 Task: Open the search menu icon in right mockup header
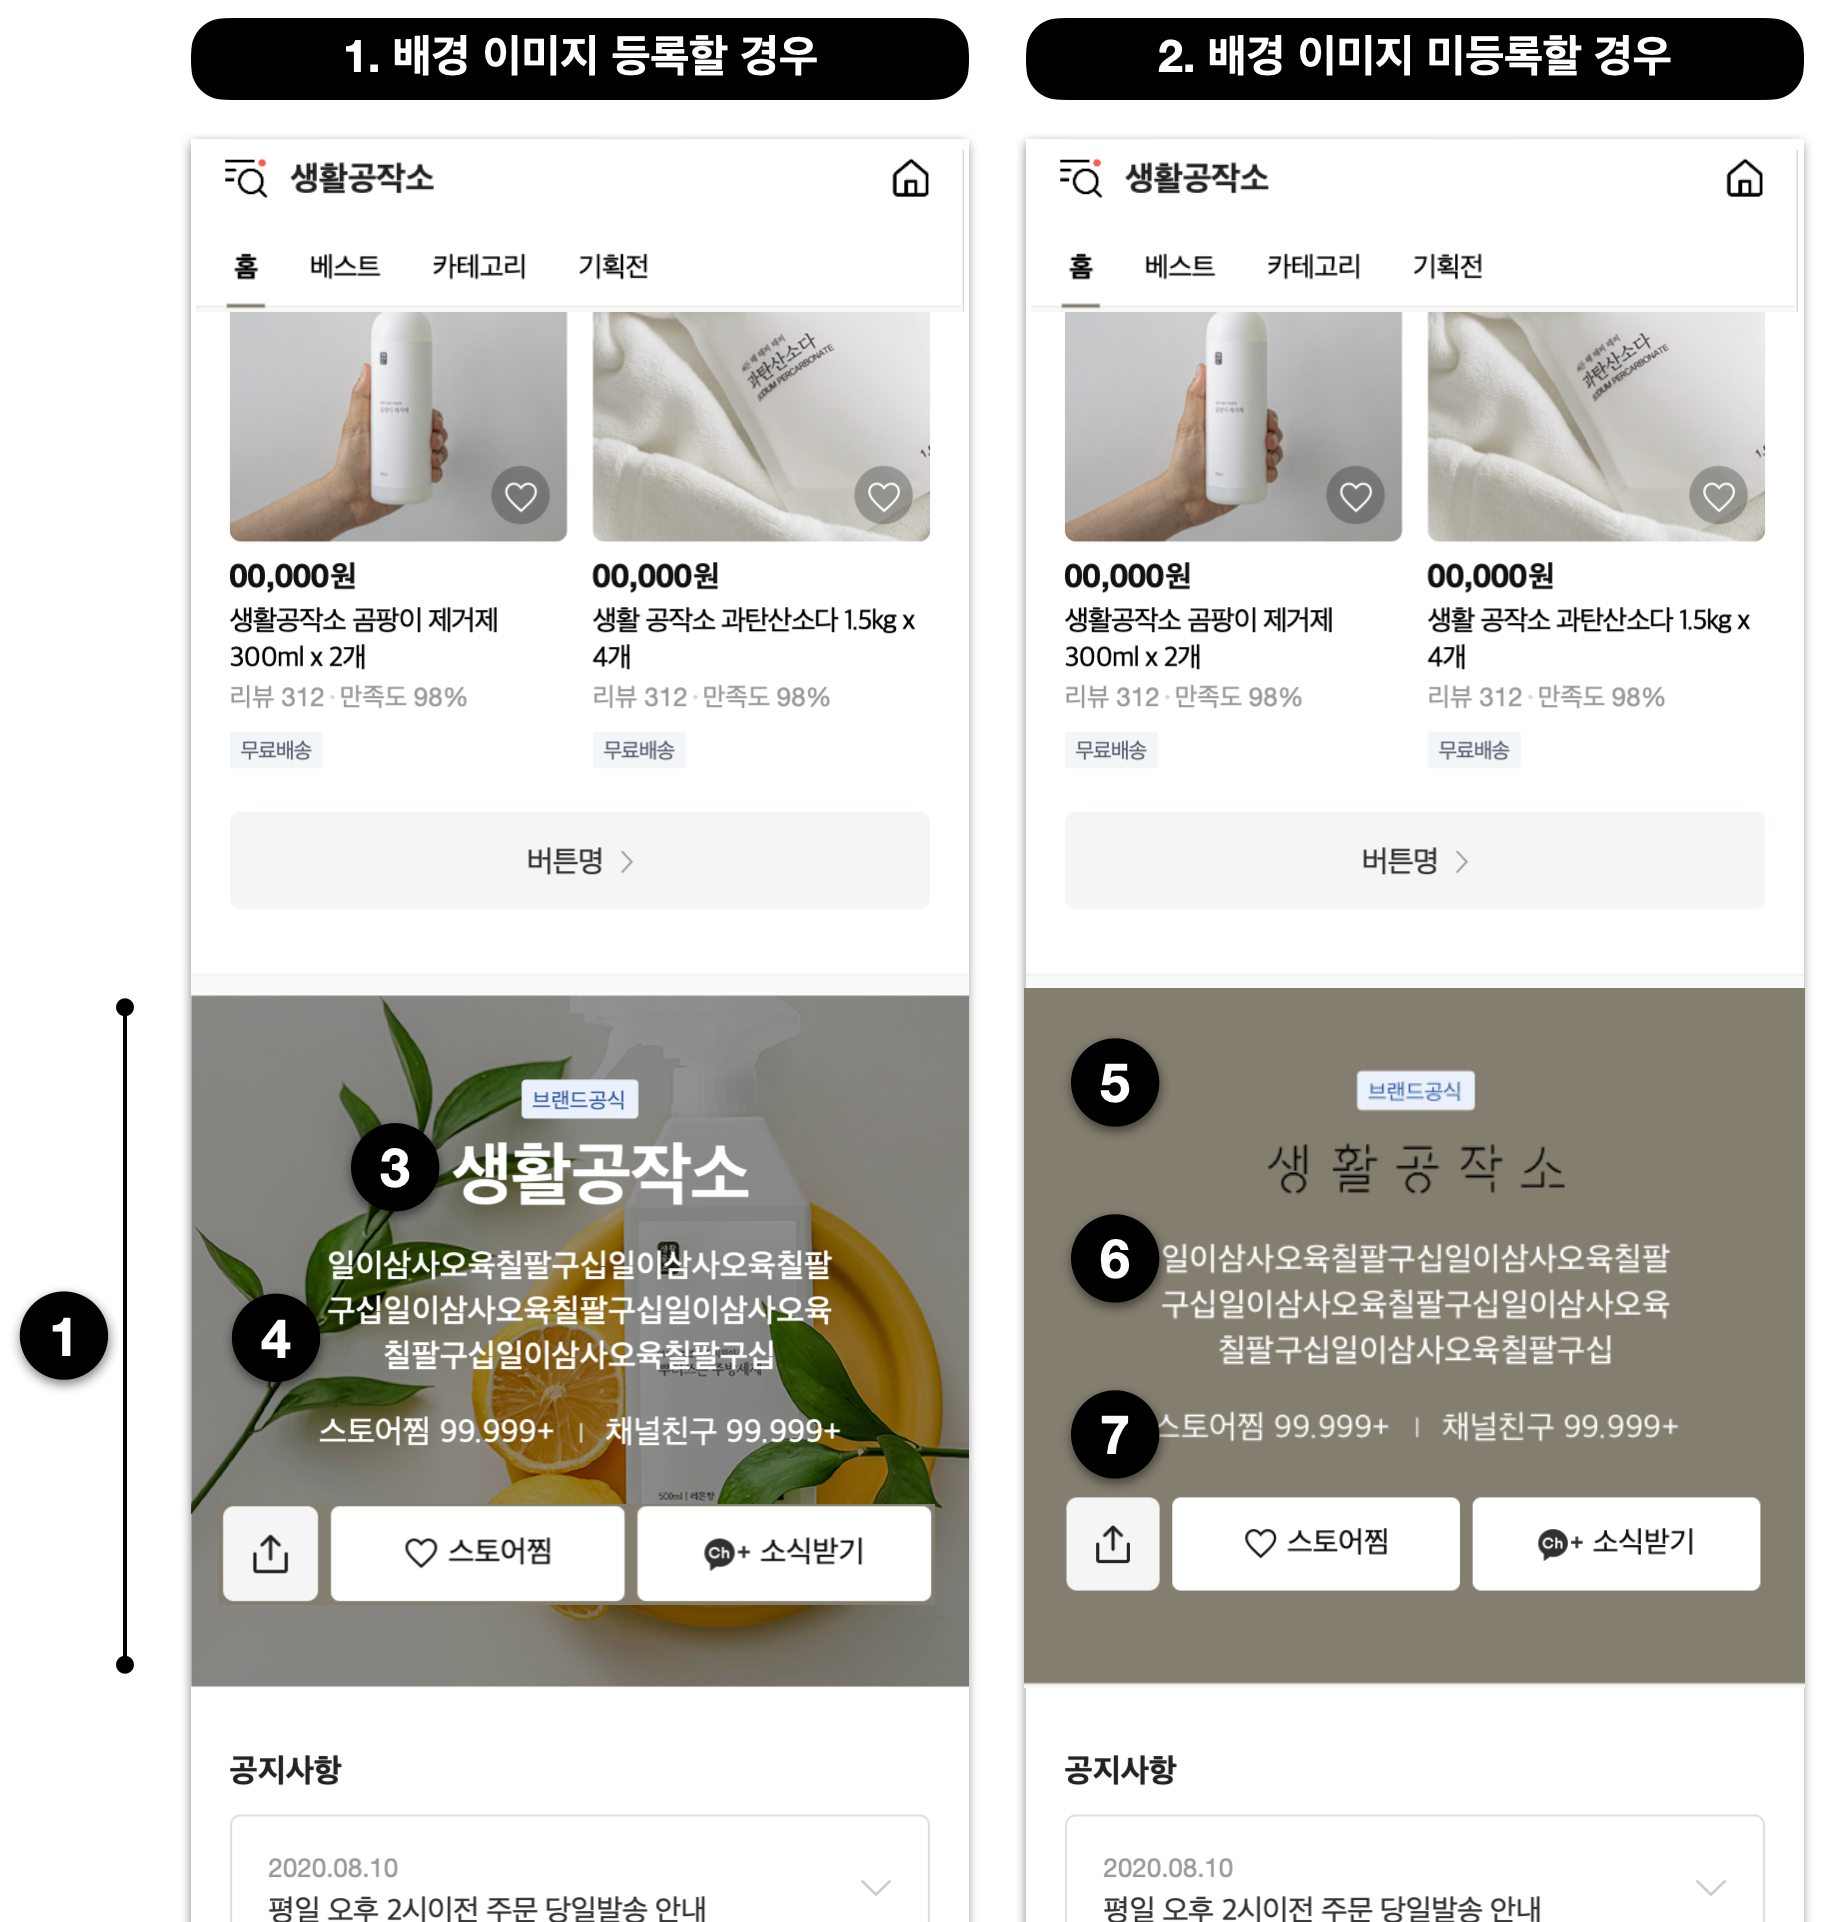click(x=1081, y=178)
